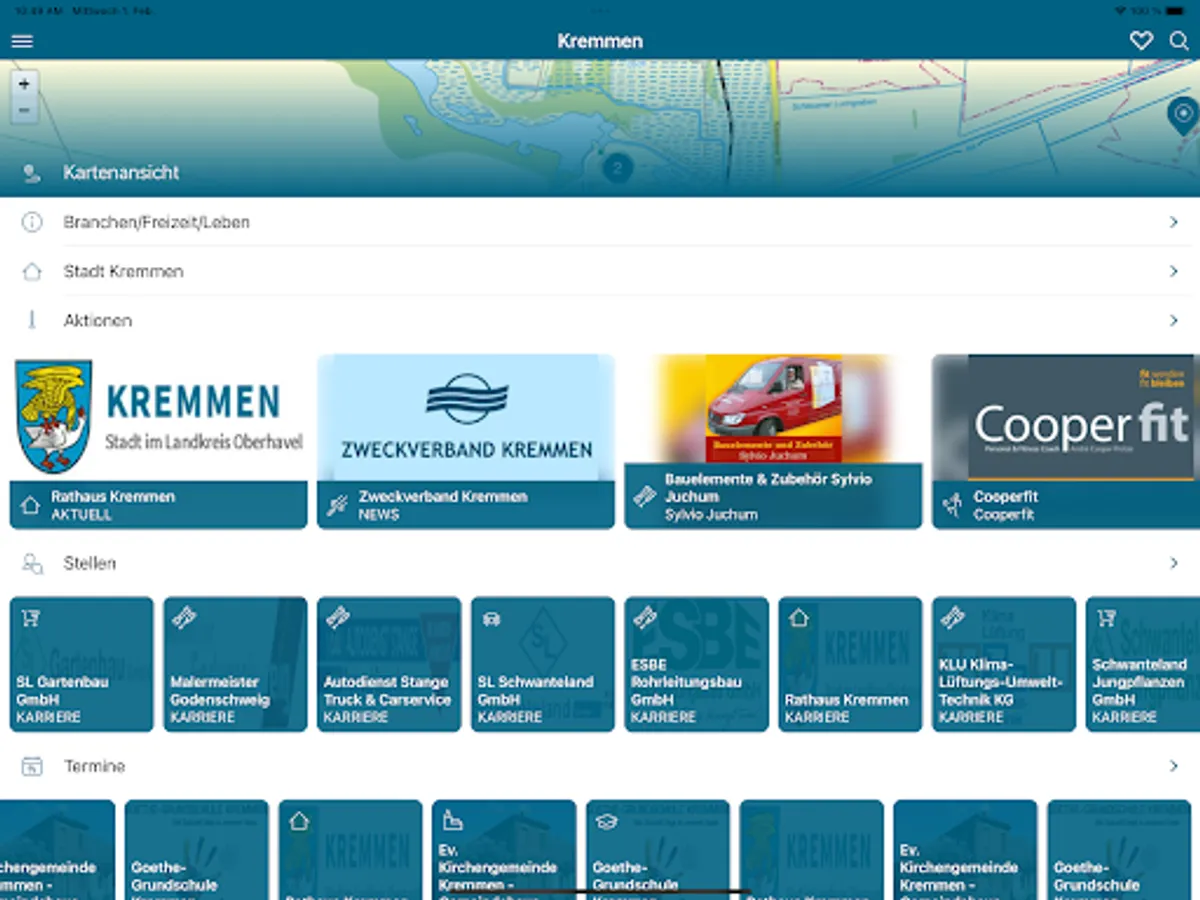This screenshot has height=900, width=1200.
Task: Open SL Gartenbau GmbH career card
Action: pyautogui.click(x=82, y=664)
